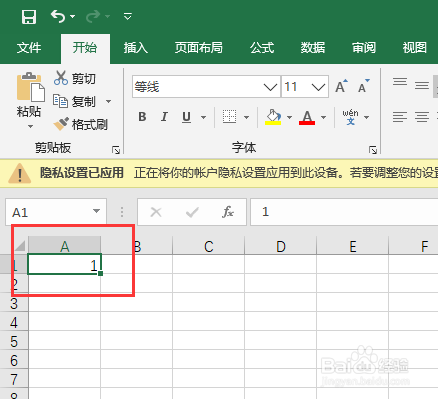Switch to the 公式 ribbon tab

262,48
